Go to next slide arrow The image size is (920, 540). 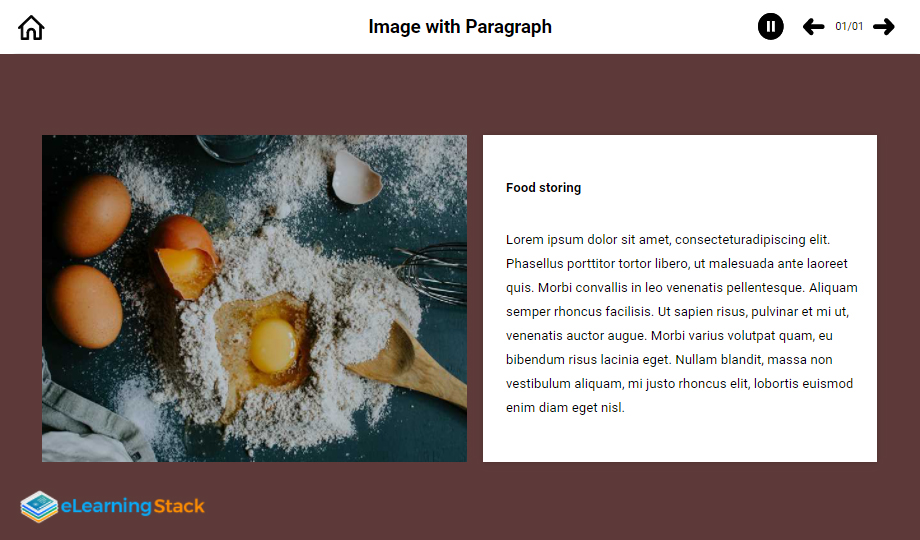coord(884,26)
